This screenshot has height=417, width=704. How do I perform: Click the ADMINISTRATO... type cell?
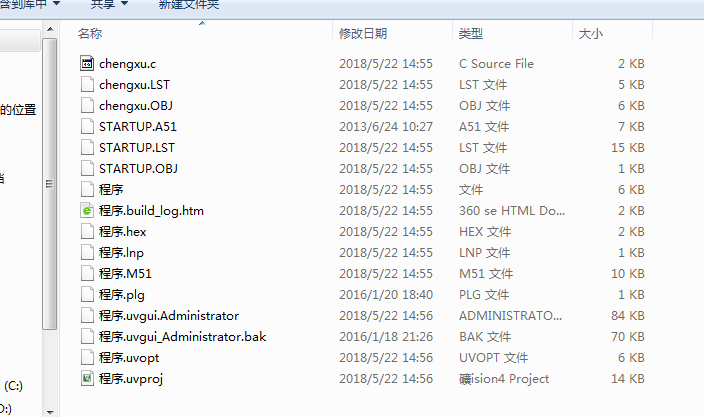[510, 316]
